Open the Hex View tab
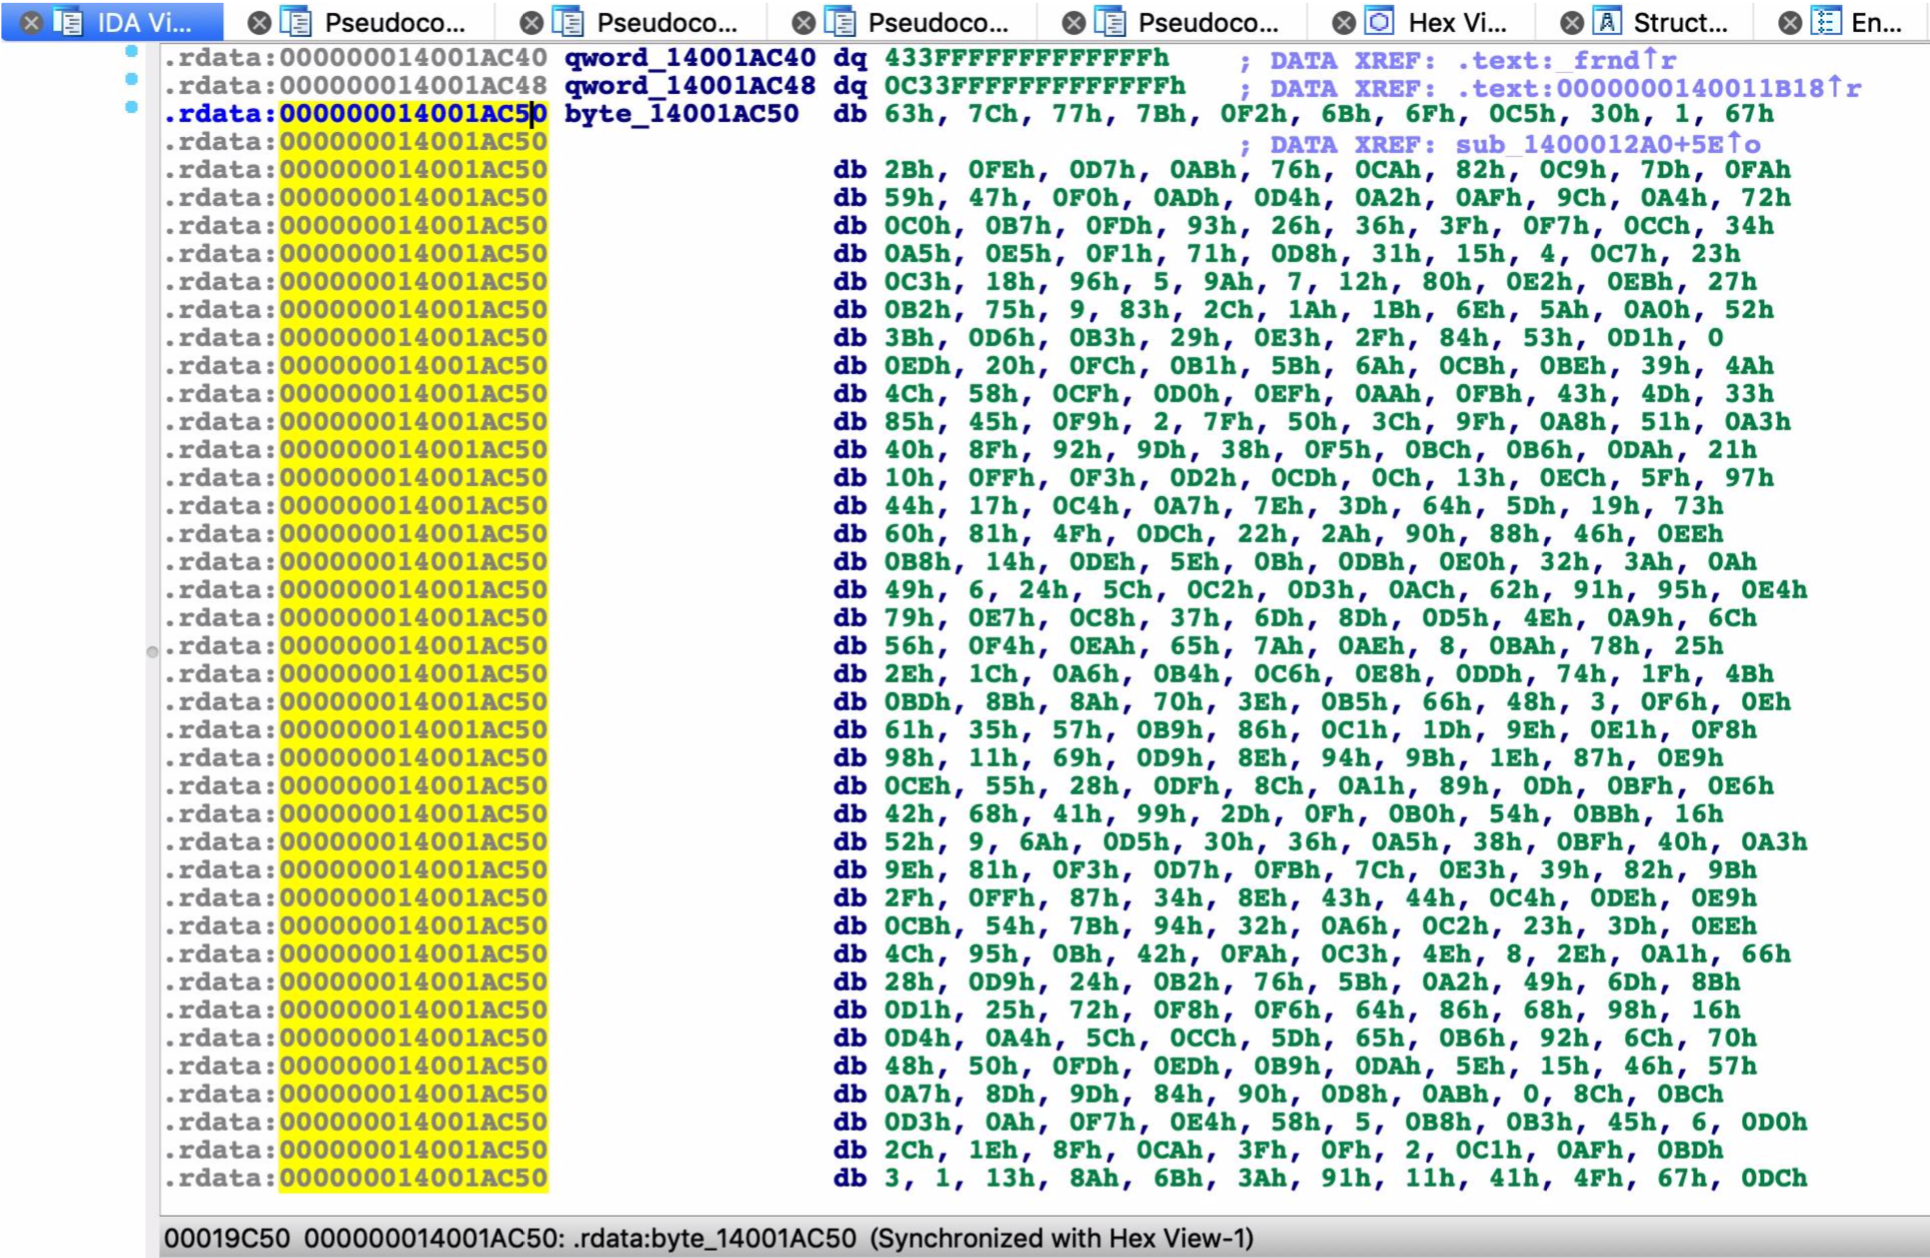This screenshot has width=1930, height=1258. (1456, 22)
